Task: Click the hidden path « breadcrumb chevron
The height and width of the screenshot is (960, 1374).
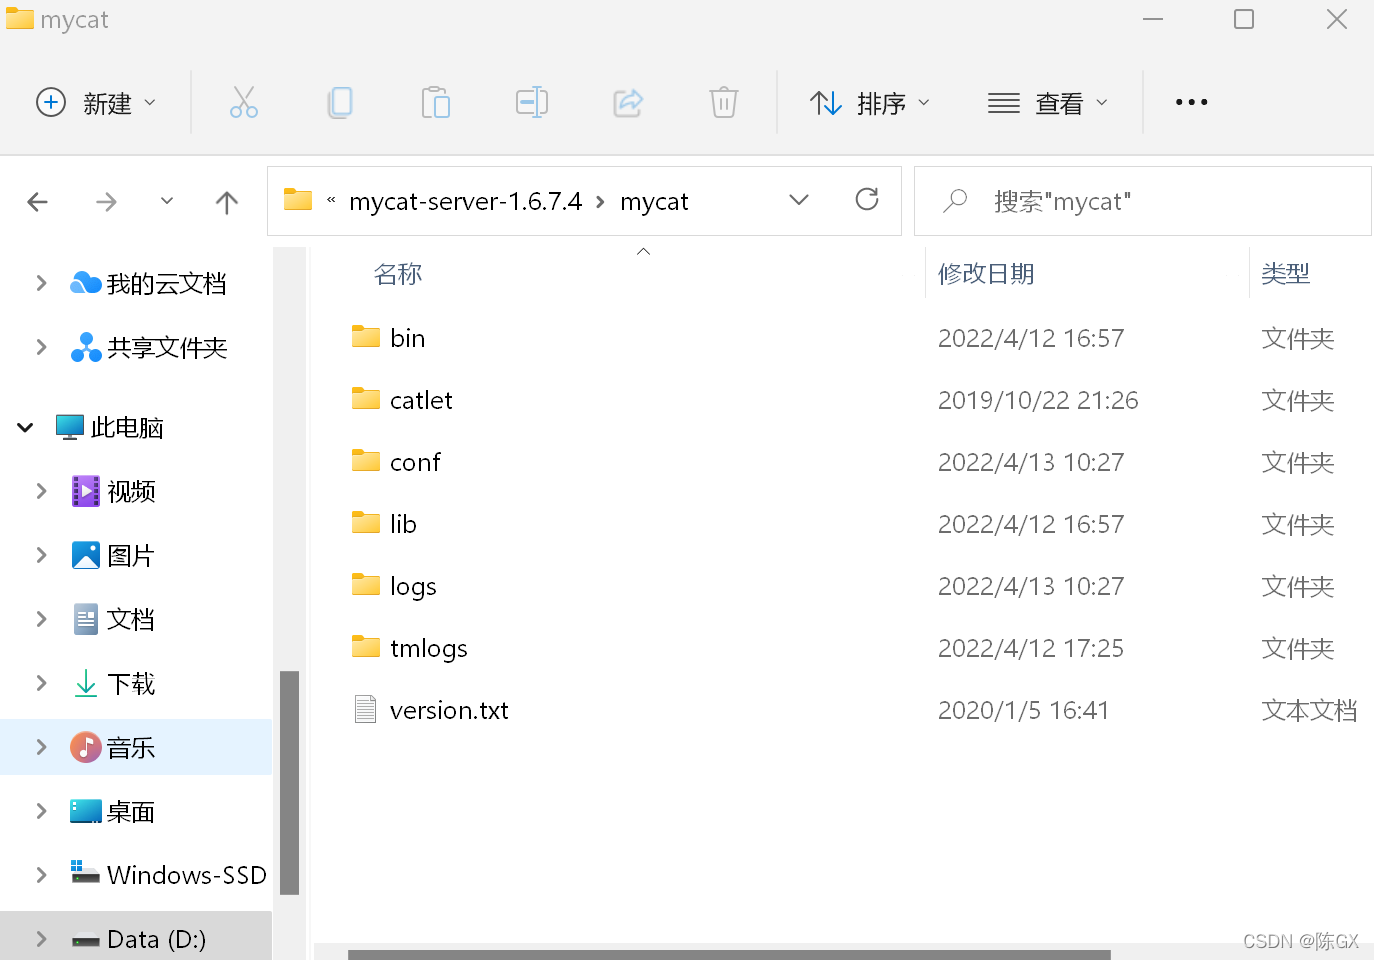Action: [x=331, y=200]
